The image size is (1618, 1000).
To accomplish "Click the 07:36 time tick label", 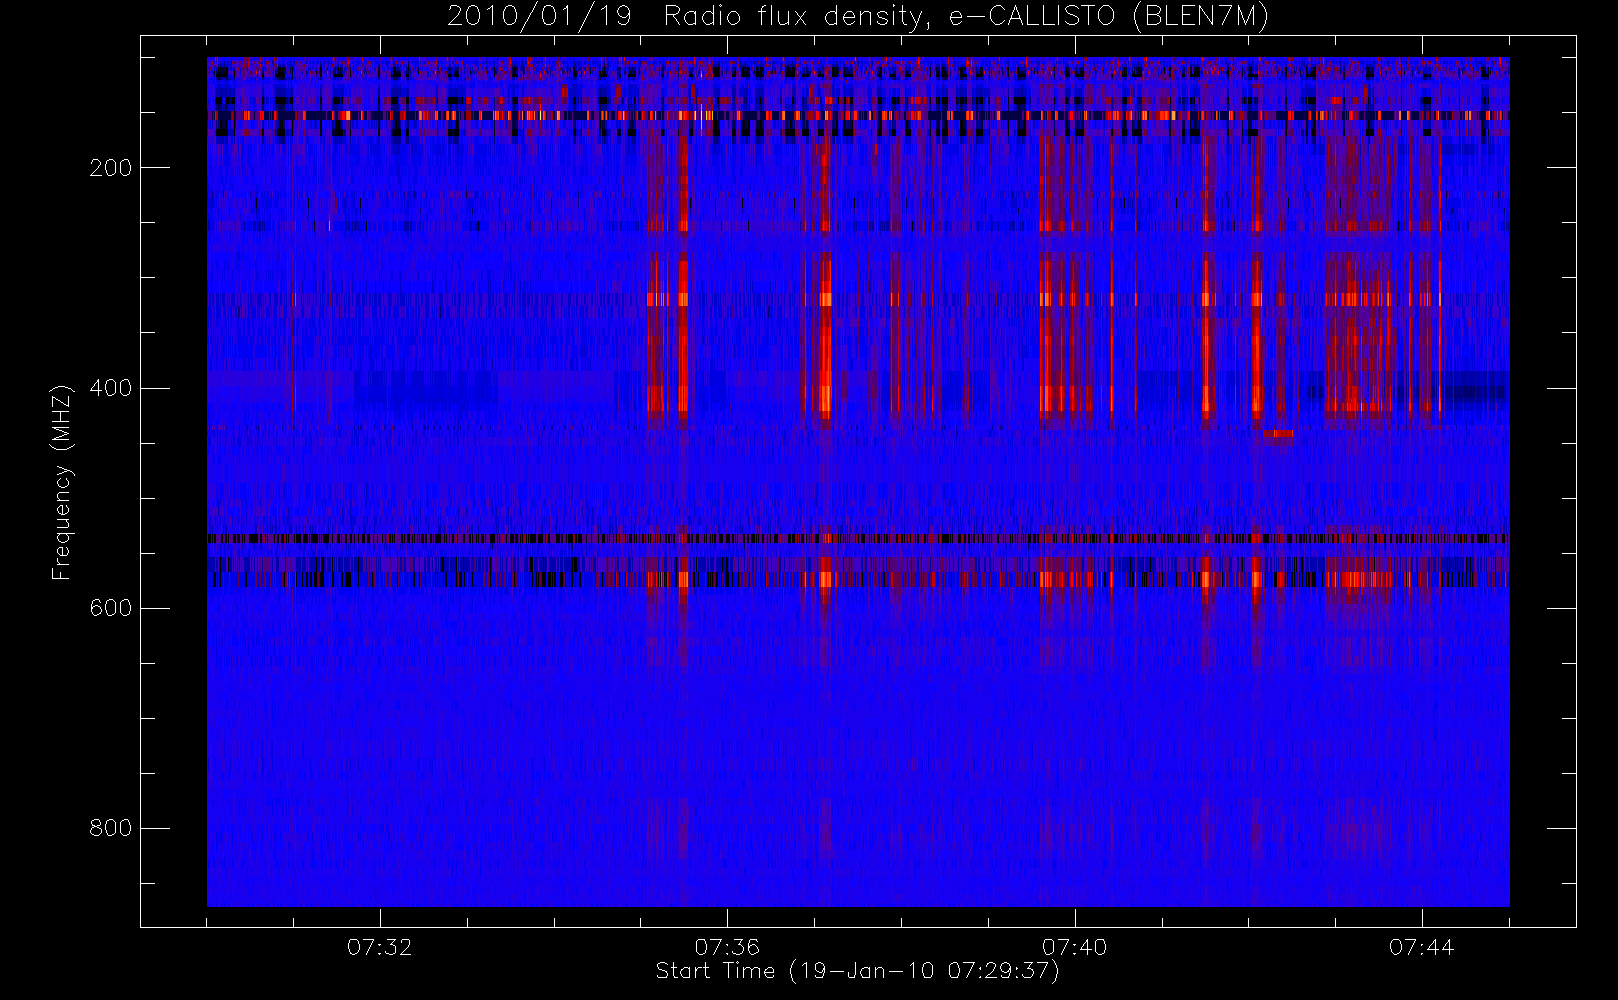I will coord(727,947).
